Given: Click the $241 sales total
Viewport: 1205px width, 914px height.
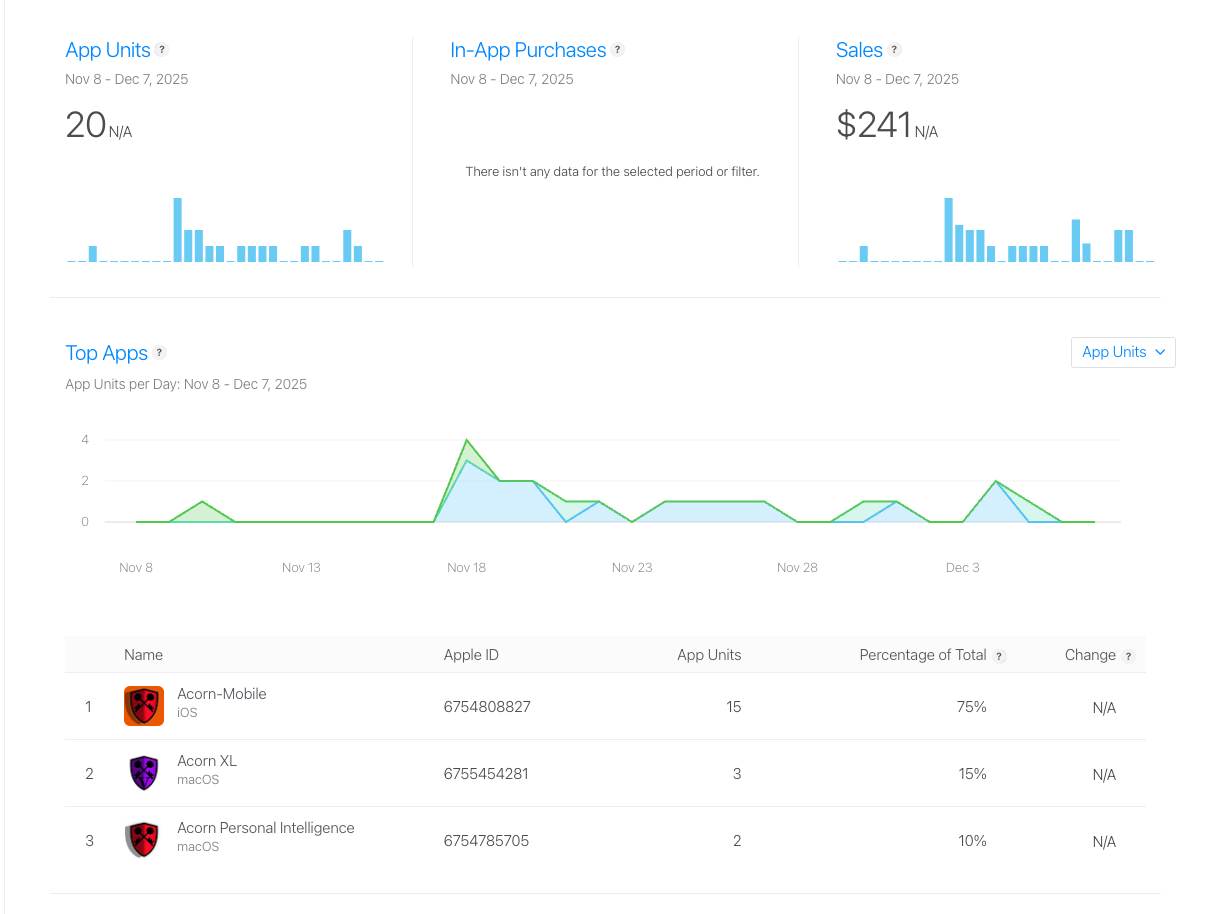Looking at the screenshot, I should coord(874,125).
